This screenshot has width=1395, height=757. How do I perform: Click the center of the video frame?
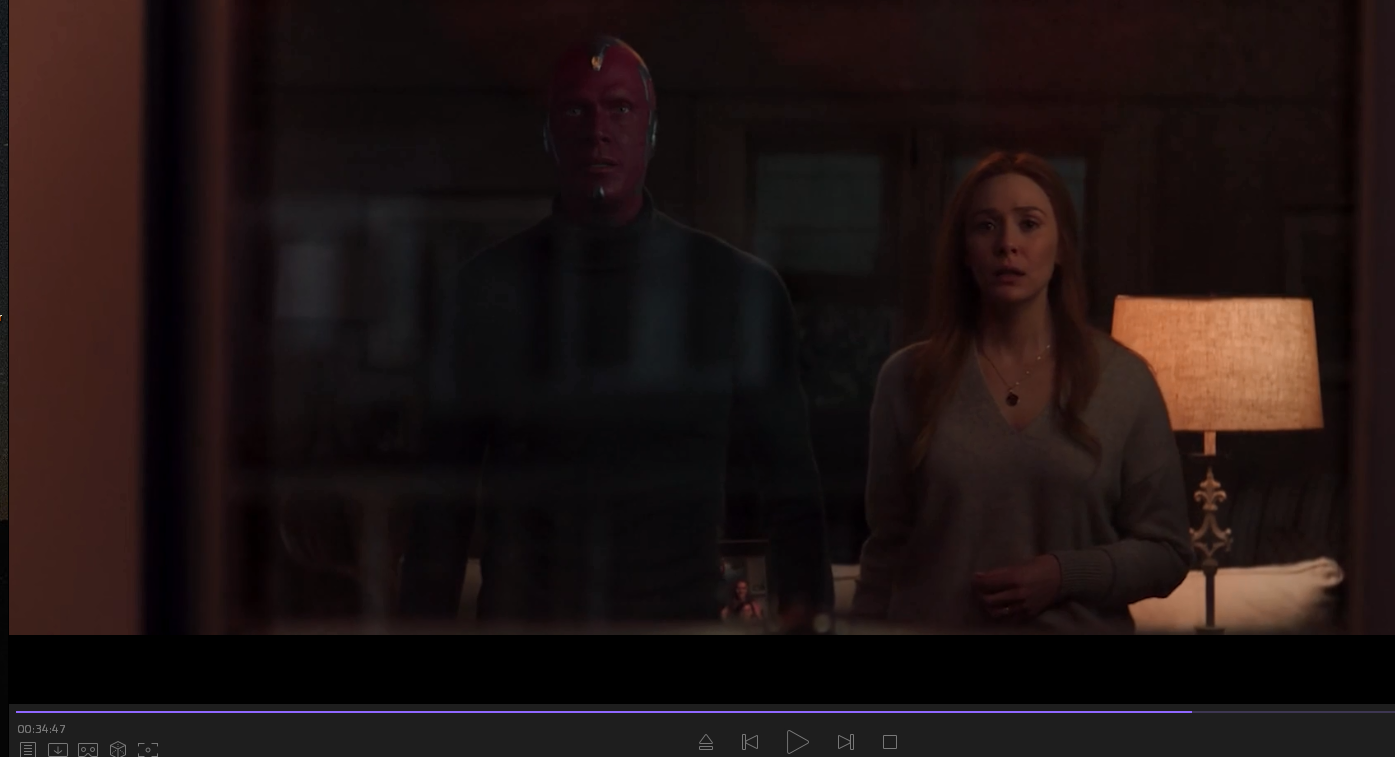pos(700,317)
